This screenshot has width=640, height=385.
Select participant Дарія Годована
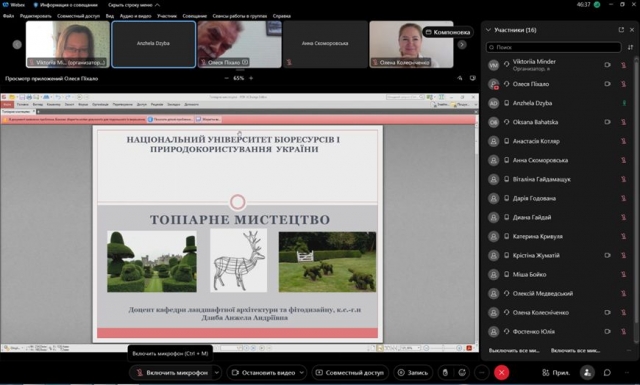click(557, 198)
